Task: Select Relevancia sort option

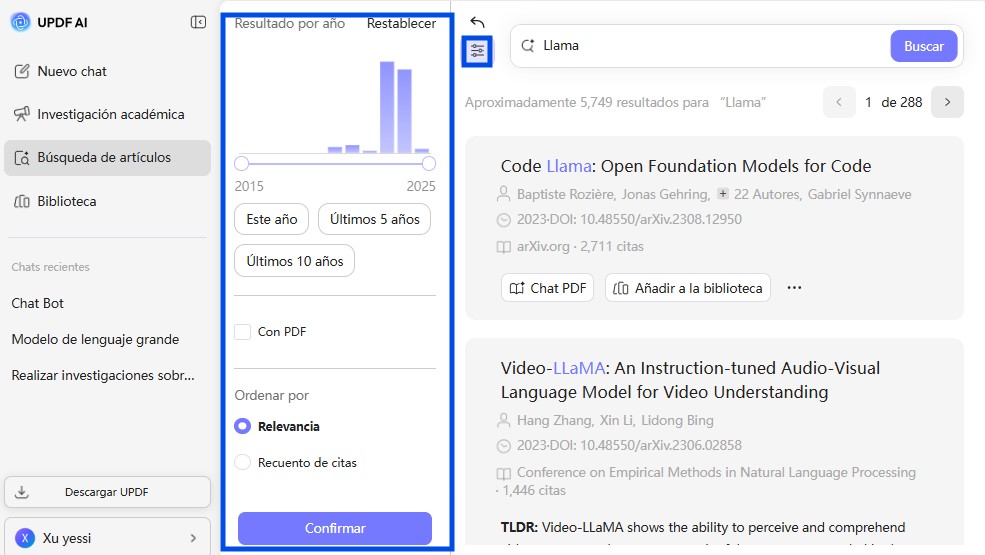Action: [242, 426]
